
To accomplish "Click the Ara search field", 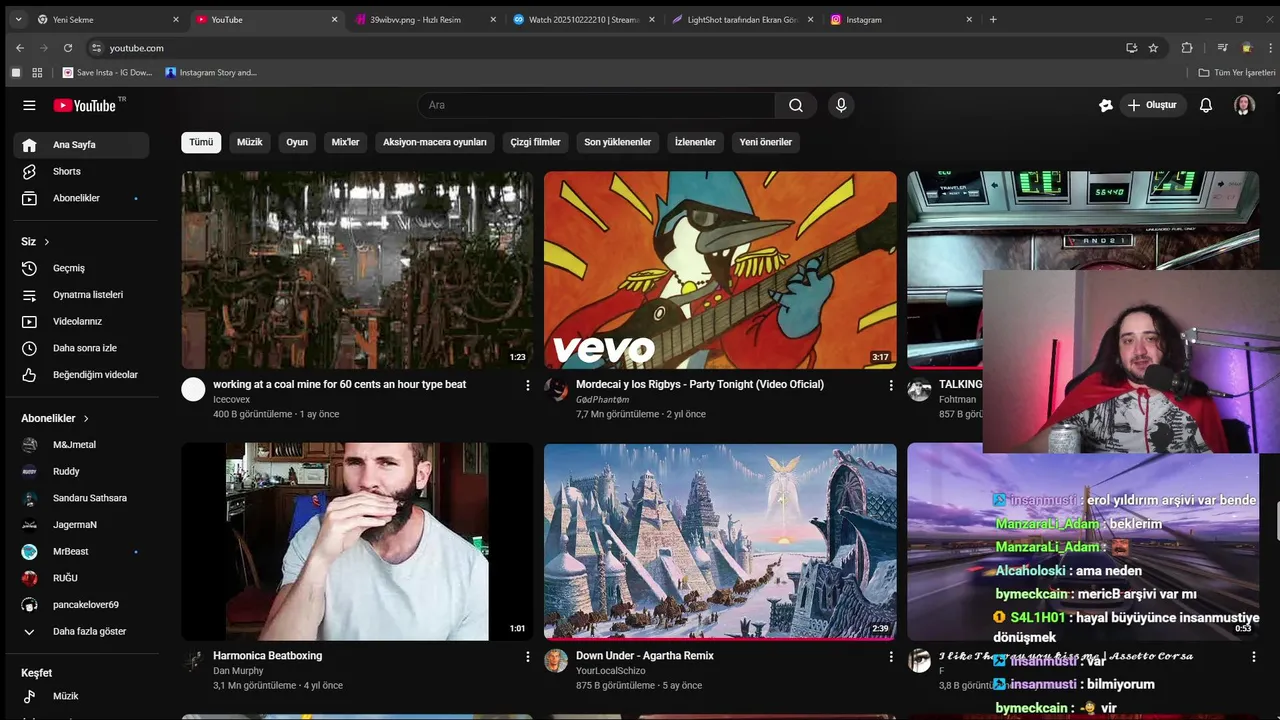I will coord(596,105).
